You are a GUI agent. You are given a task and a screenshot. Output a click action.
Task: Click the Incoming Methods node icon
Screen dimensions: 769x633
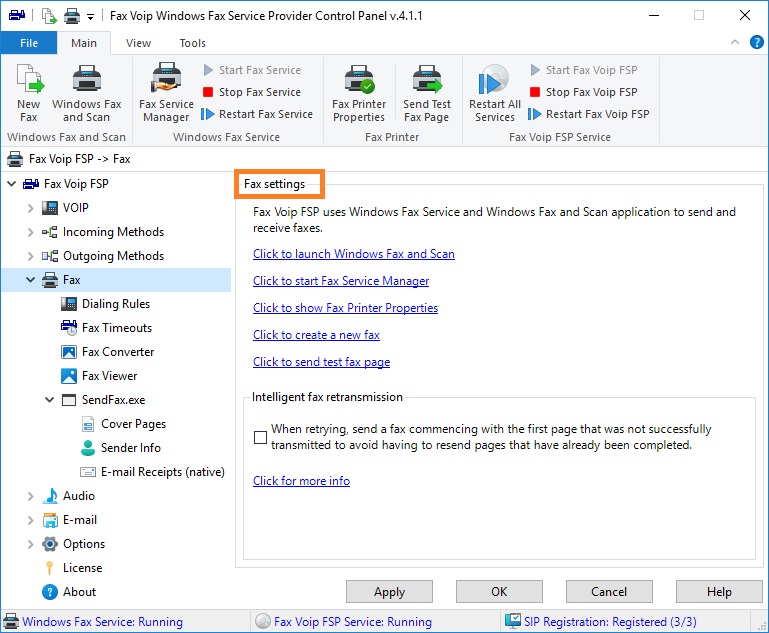coord(50,232)
